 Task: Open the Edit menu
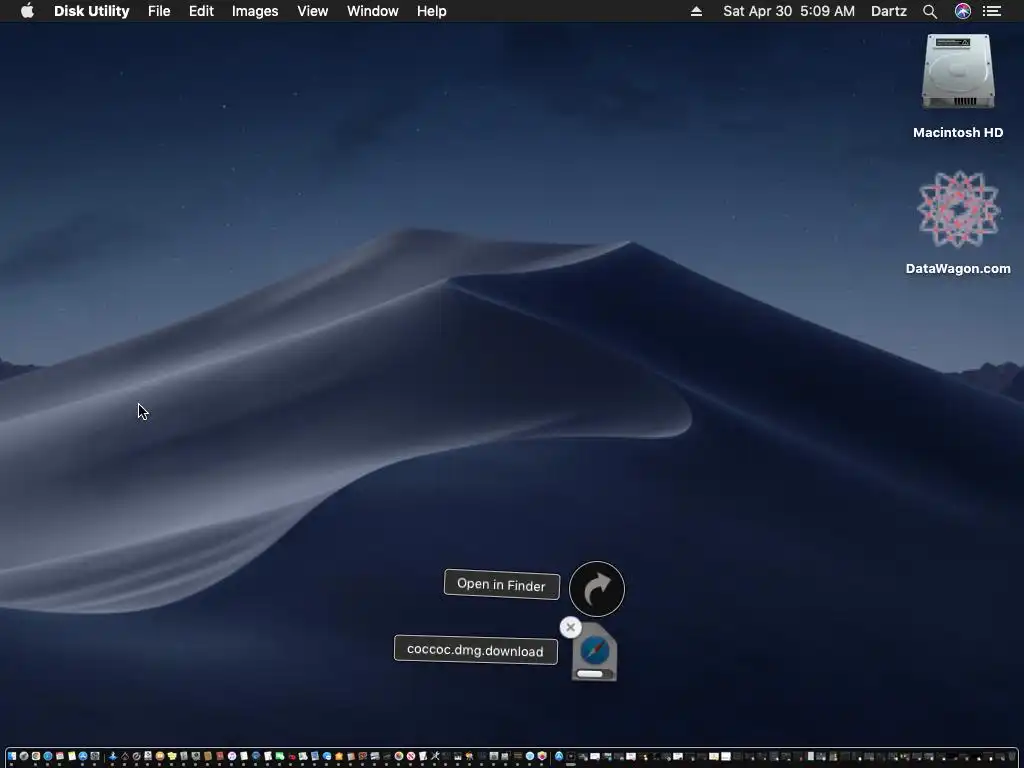[201, 11]
